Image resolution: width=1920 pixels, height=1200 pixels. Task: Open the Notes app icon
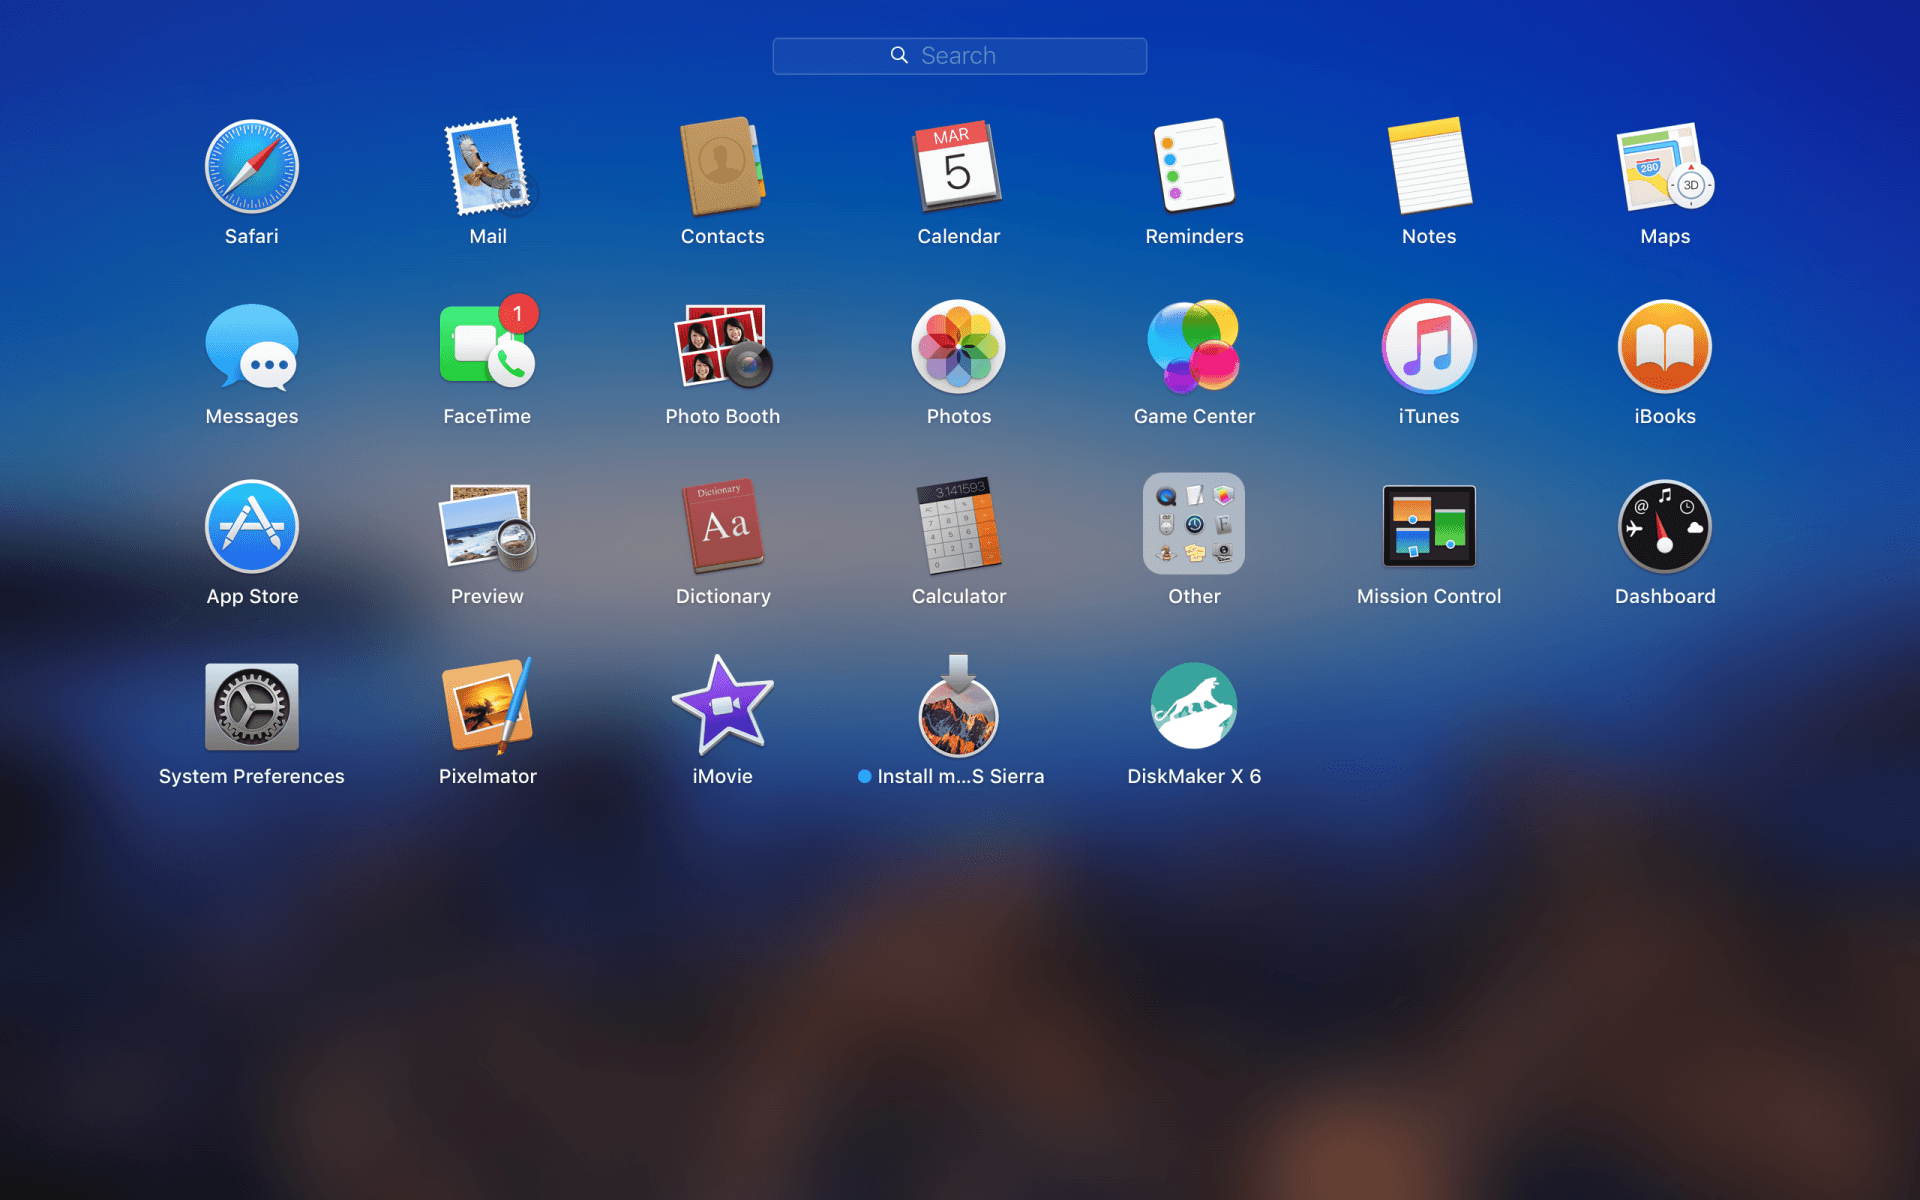pos(1429,167)
